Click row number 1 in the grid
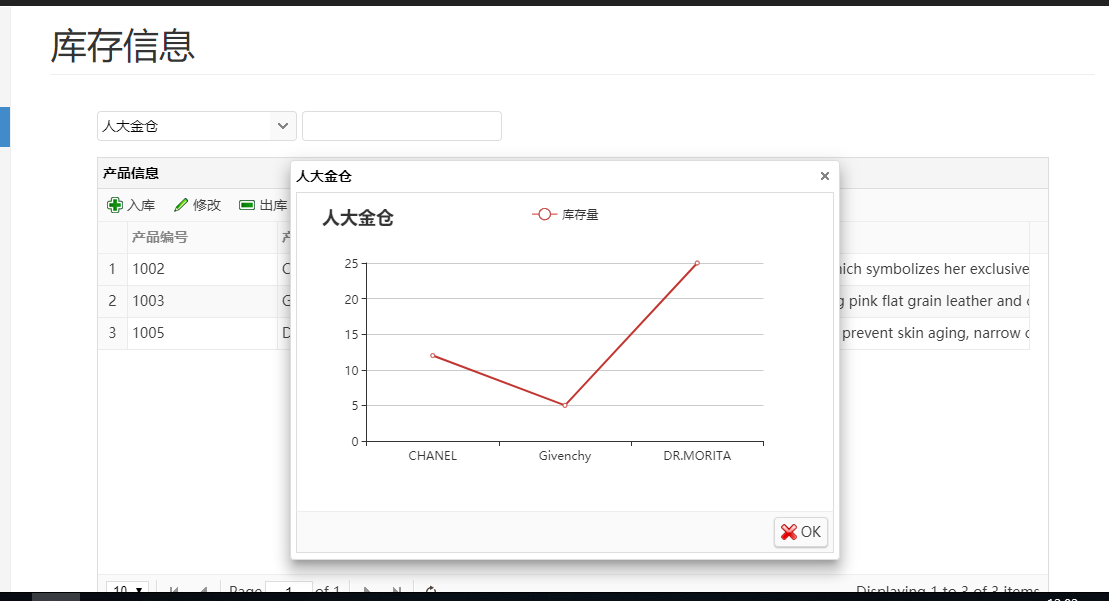Image resolution: width=1109 pixels, height=601 pixels. click(112, 269)
